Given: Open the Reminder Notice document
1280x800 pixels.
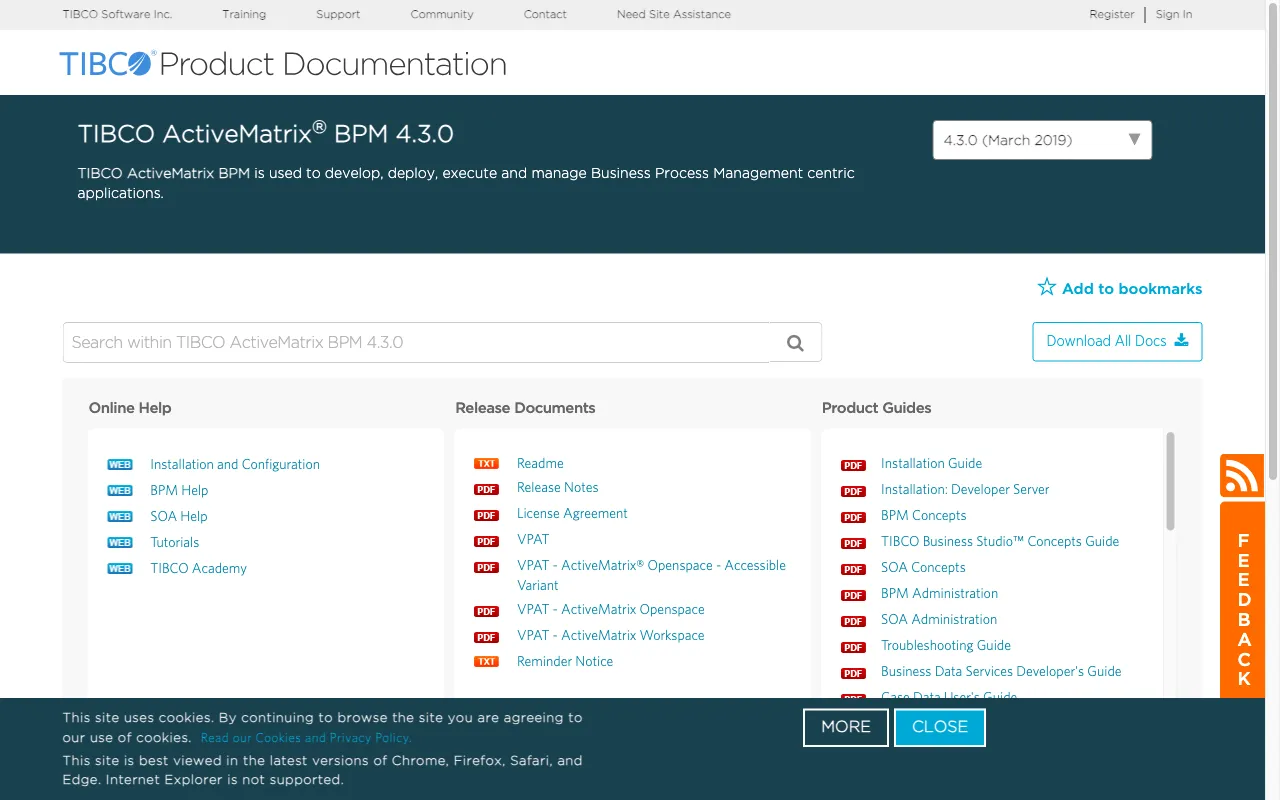Looking at the screenshot, I should coord(565,661).
